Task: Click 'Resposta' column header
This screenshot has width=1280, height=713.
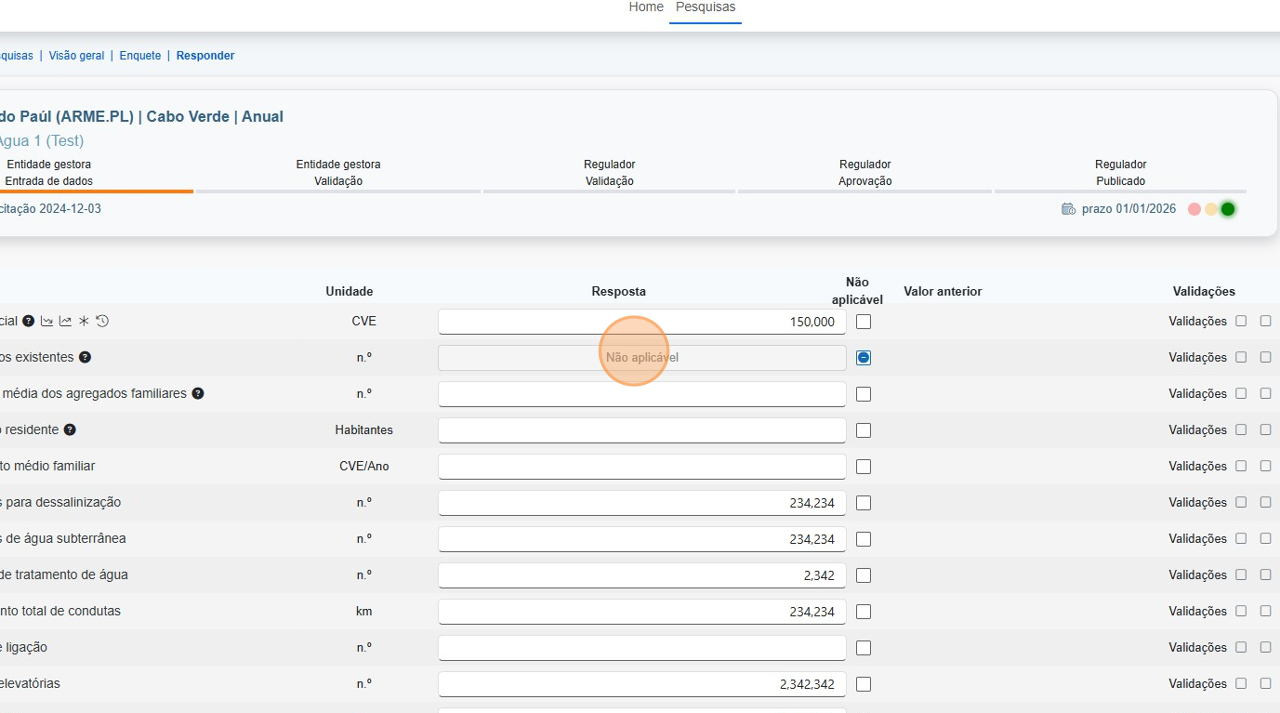Action: (x=619, y=292)
